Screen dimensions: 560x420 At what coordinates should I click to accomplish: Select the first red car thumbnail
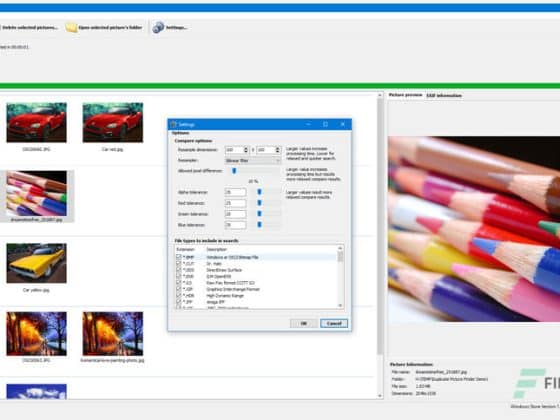pos(36,122)
